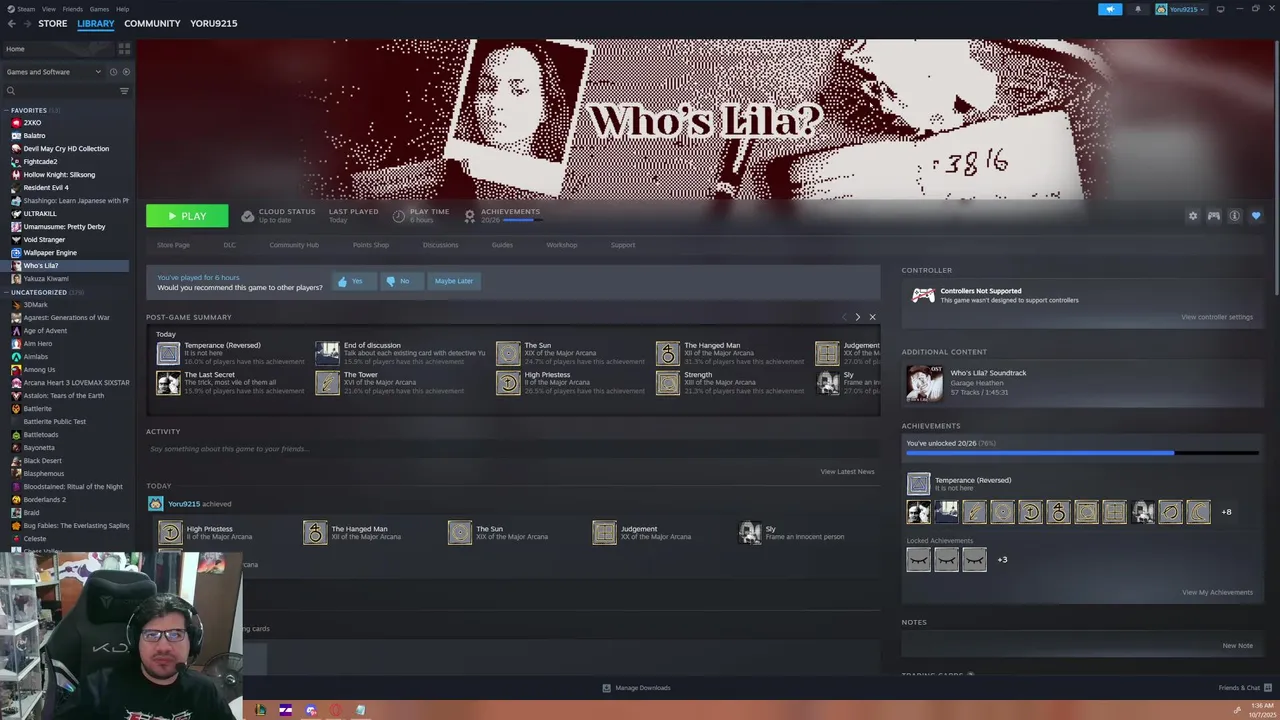Click the forward navigation arrow
Image resolution: width=1280 pixels, height=720 pixels.
click(26, 23)
